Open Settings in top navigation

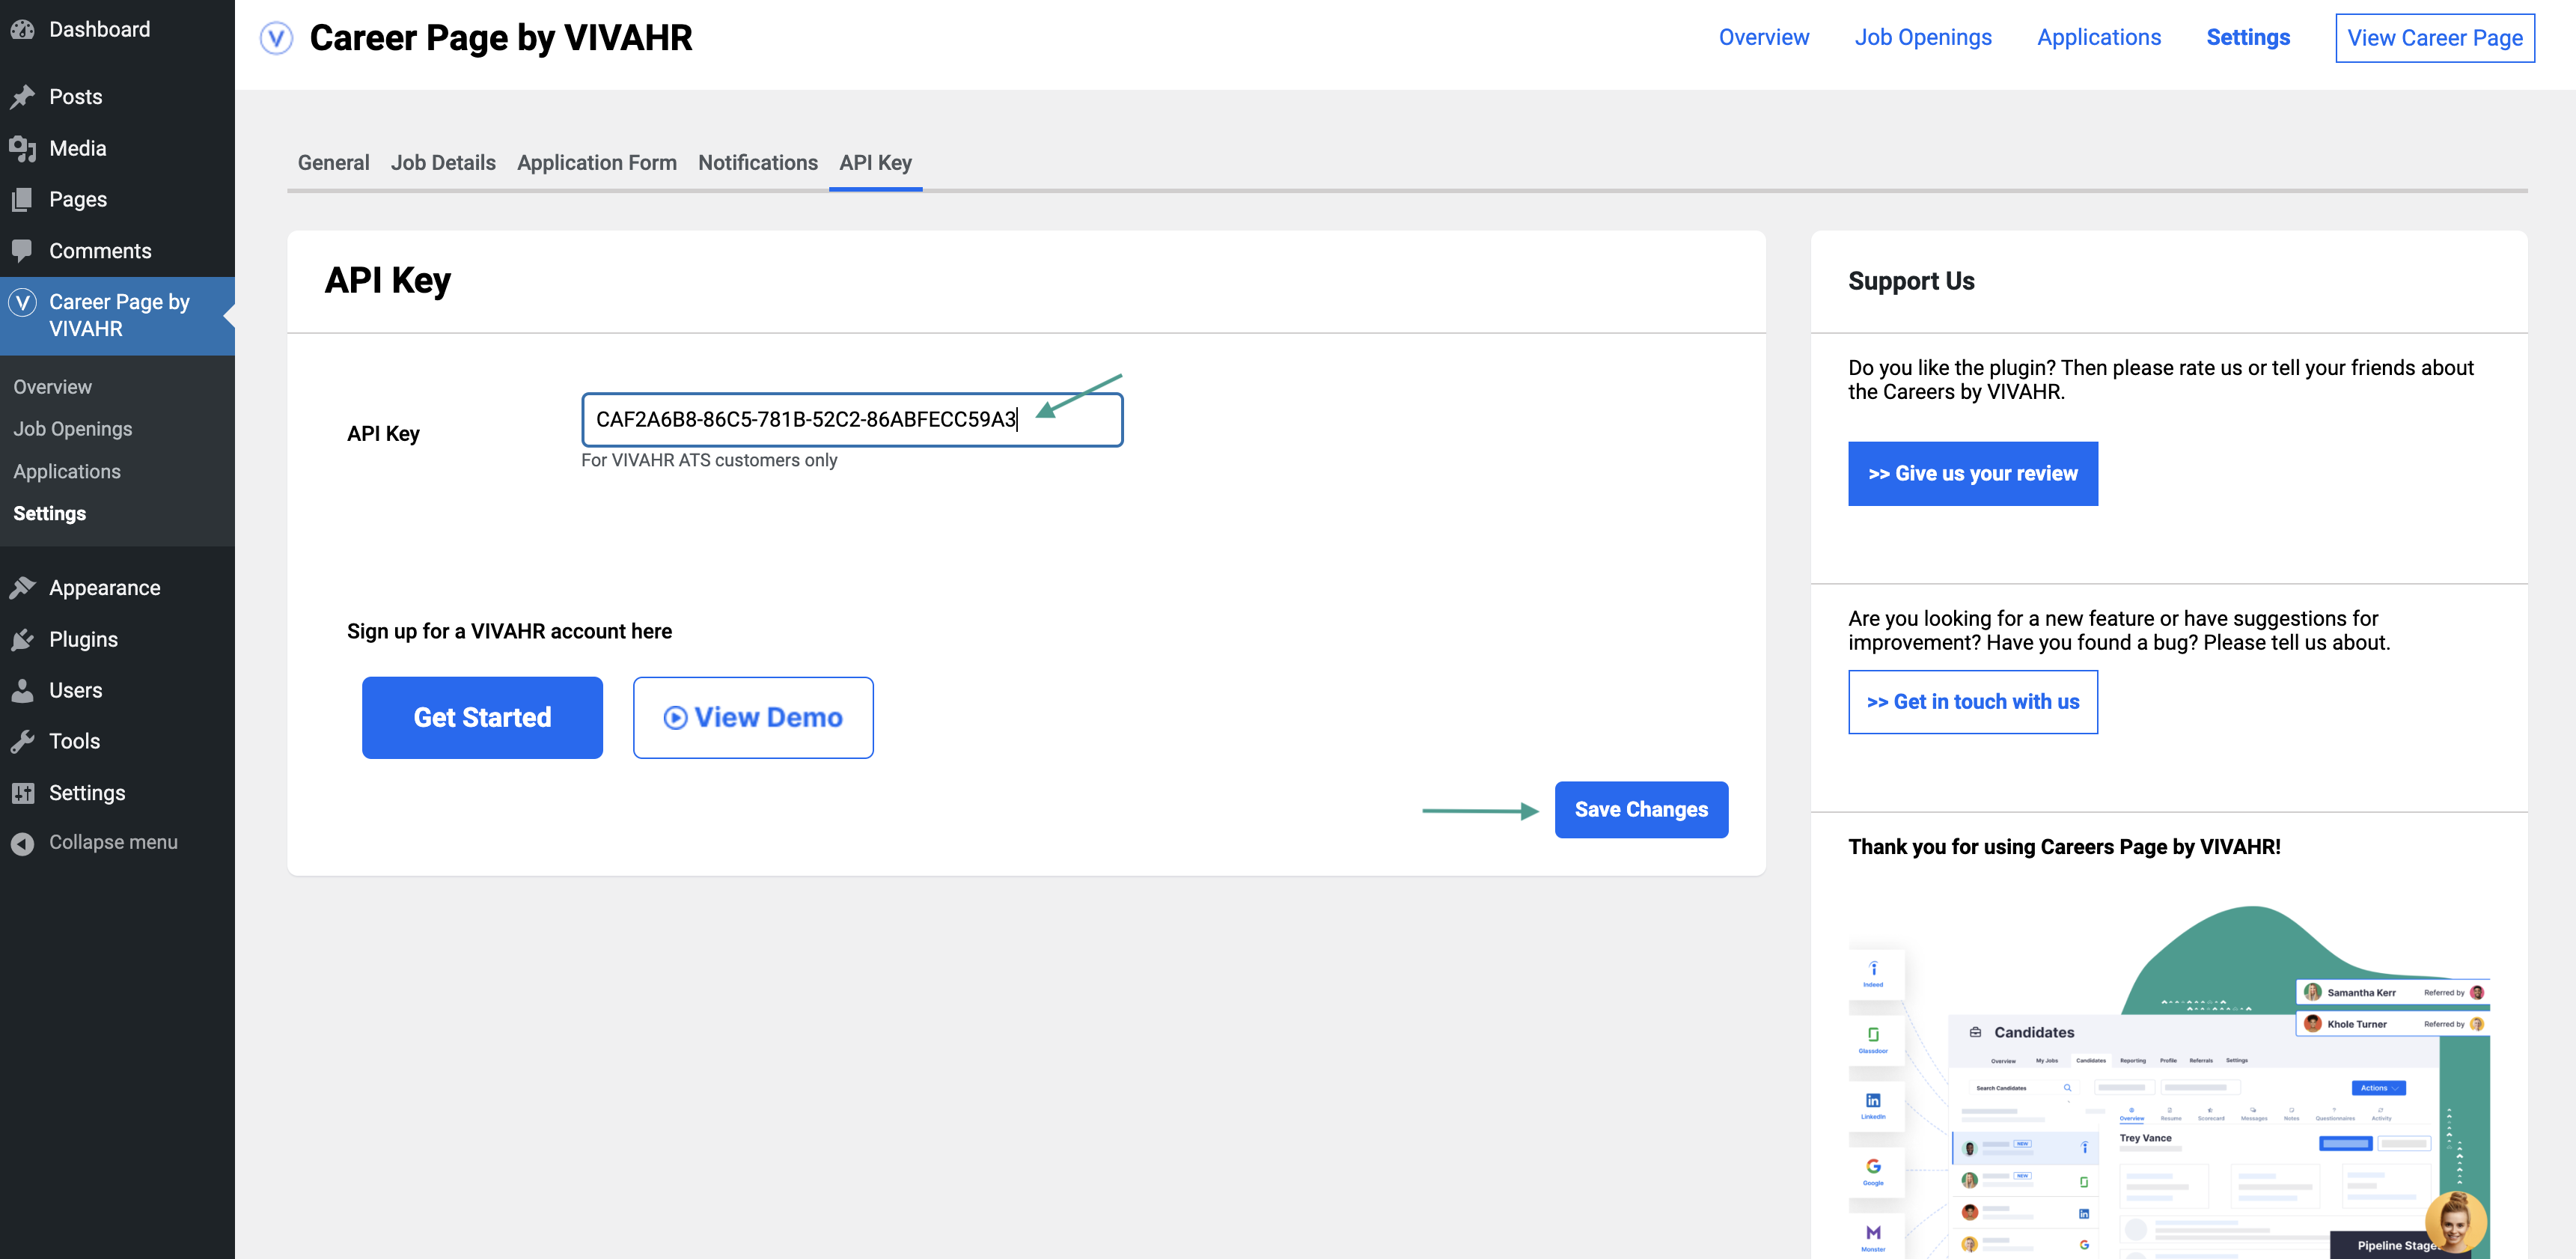2248,38
